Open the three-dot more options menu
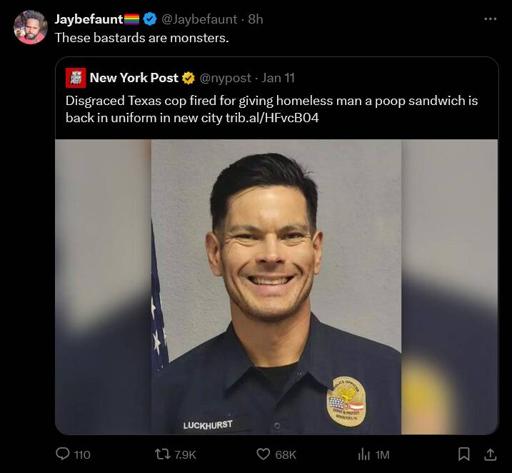512x473 pixels. [x=490, y=19]
